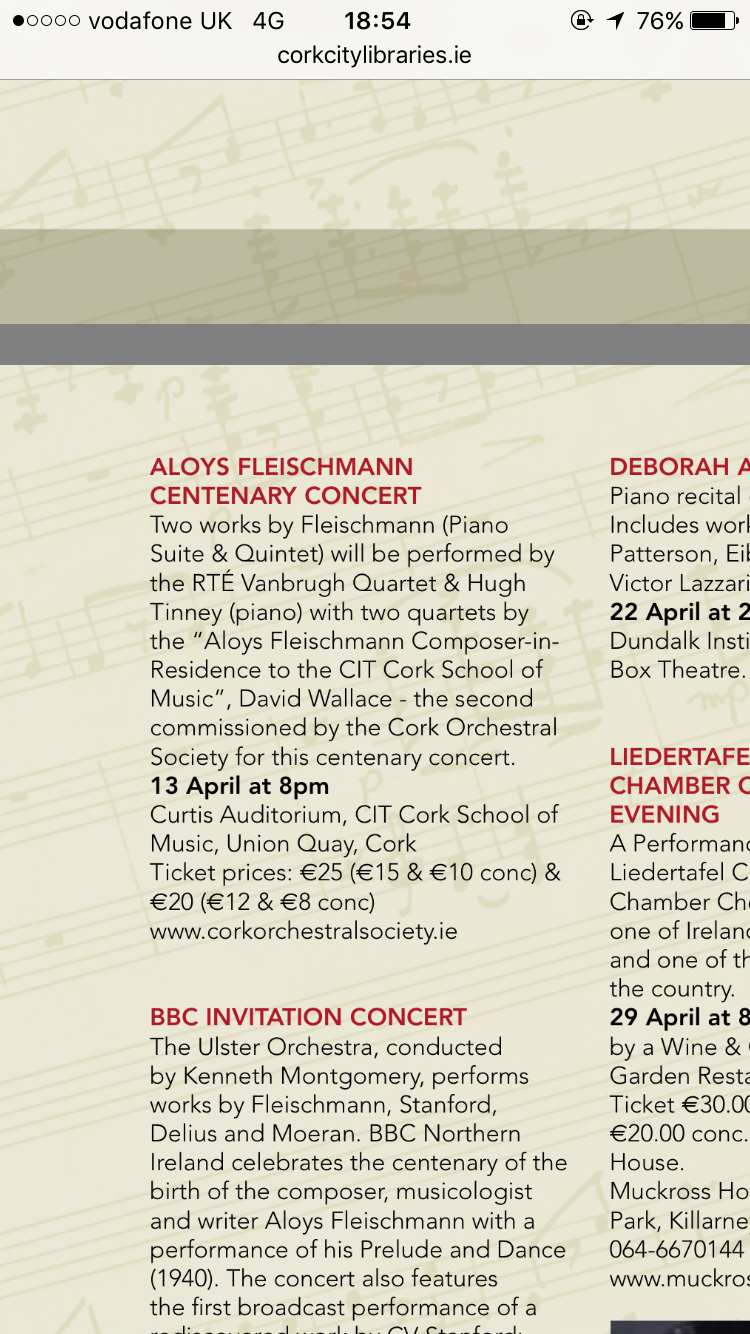The image size is (750, 1334).
Task: Tap the 22 April date in right column
Action: pos(680,612)
